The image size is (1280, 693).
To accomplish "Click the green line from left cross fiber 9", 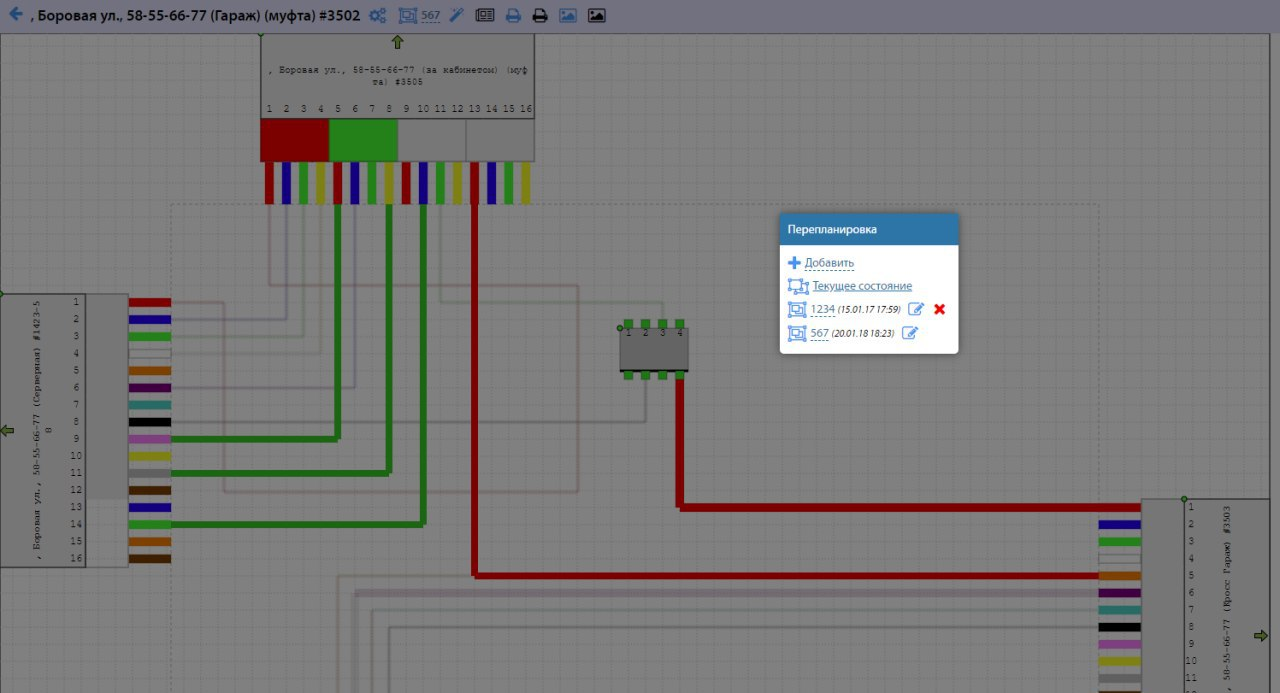I will coord(255,439).
